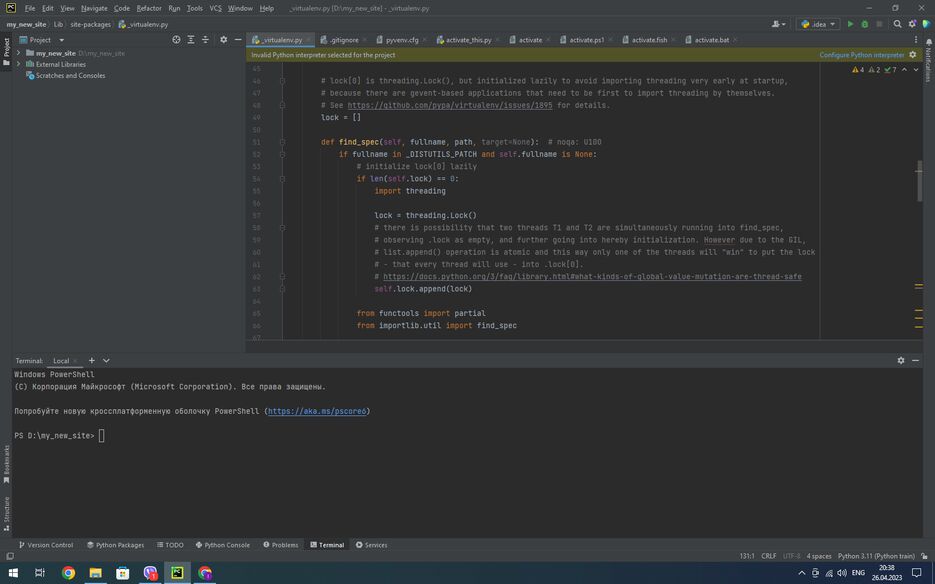The height and width of the screenshot is (584, 935).
Task: Click the Expand All icon in Project panel
Action: pos(191,39)
